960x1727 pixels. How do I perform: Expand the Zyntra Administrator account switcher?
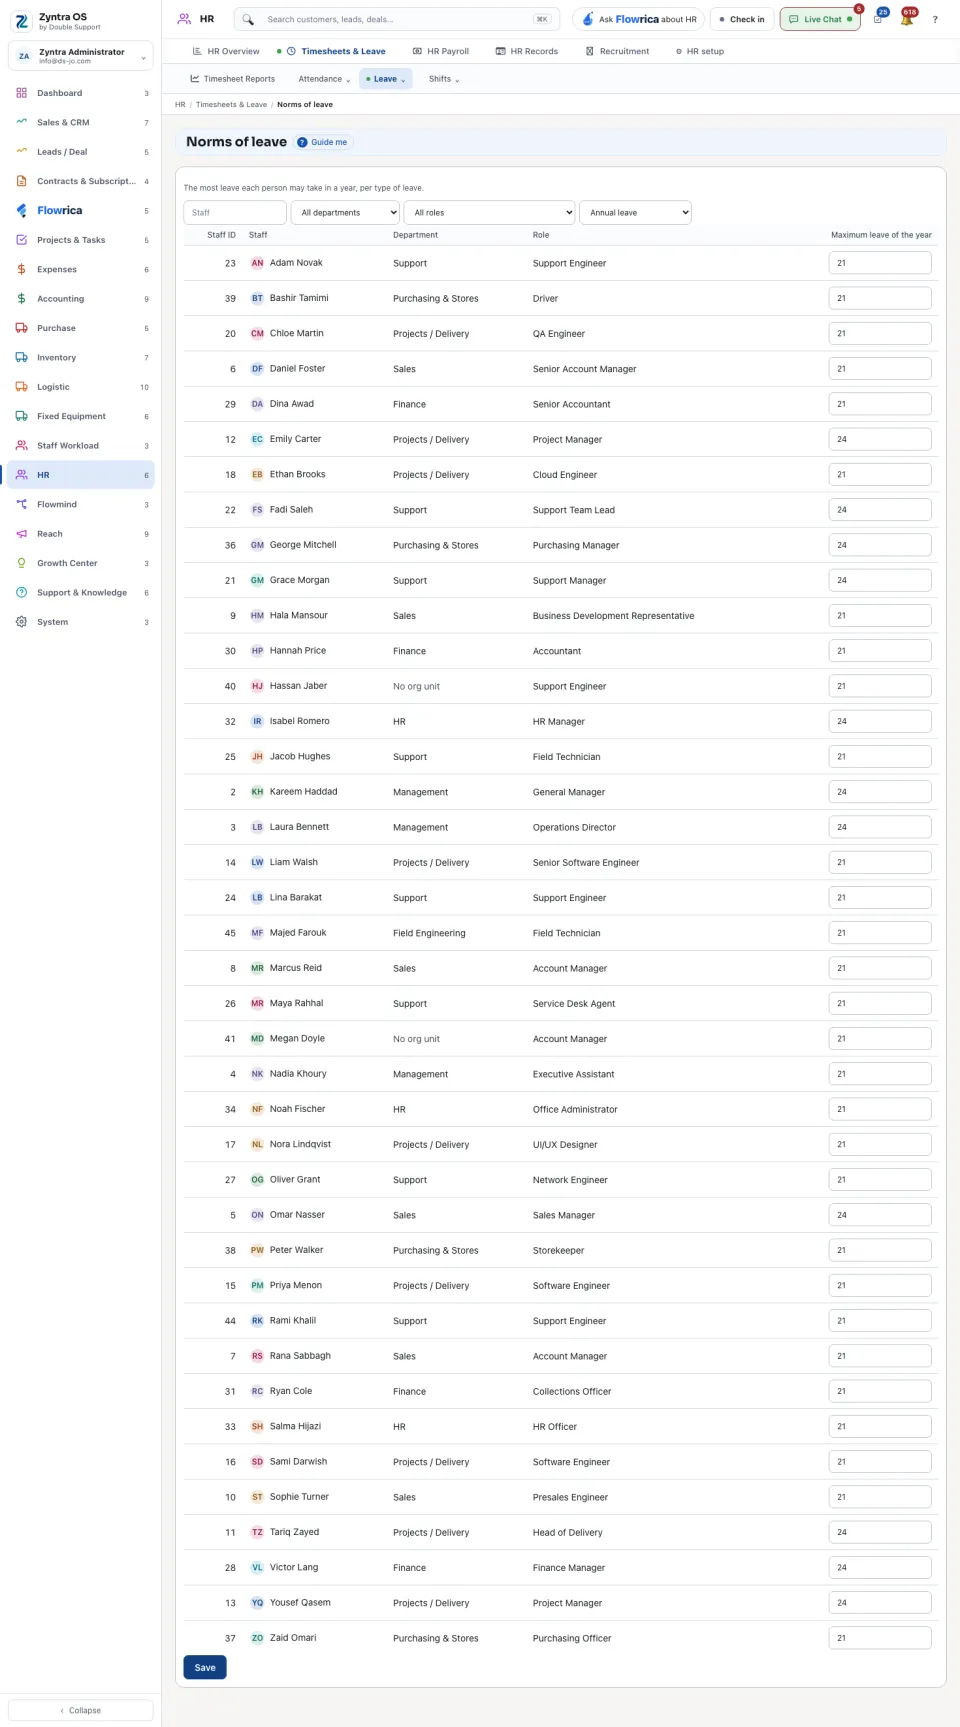(x=81, y=56)
